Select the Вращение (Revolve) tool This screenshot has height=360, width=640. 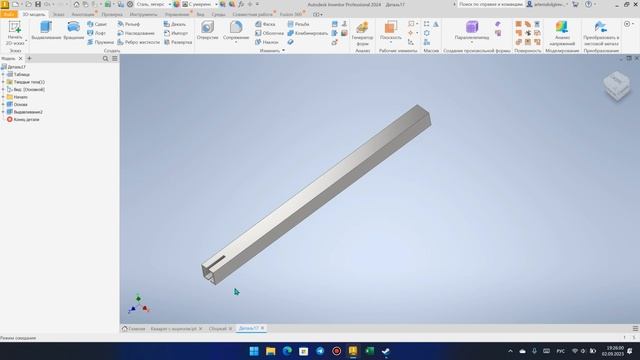[x=73, y=31]
